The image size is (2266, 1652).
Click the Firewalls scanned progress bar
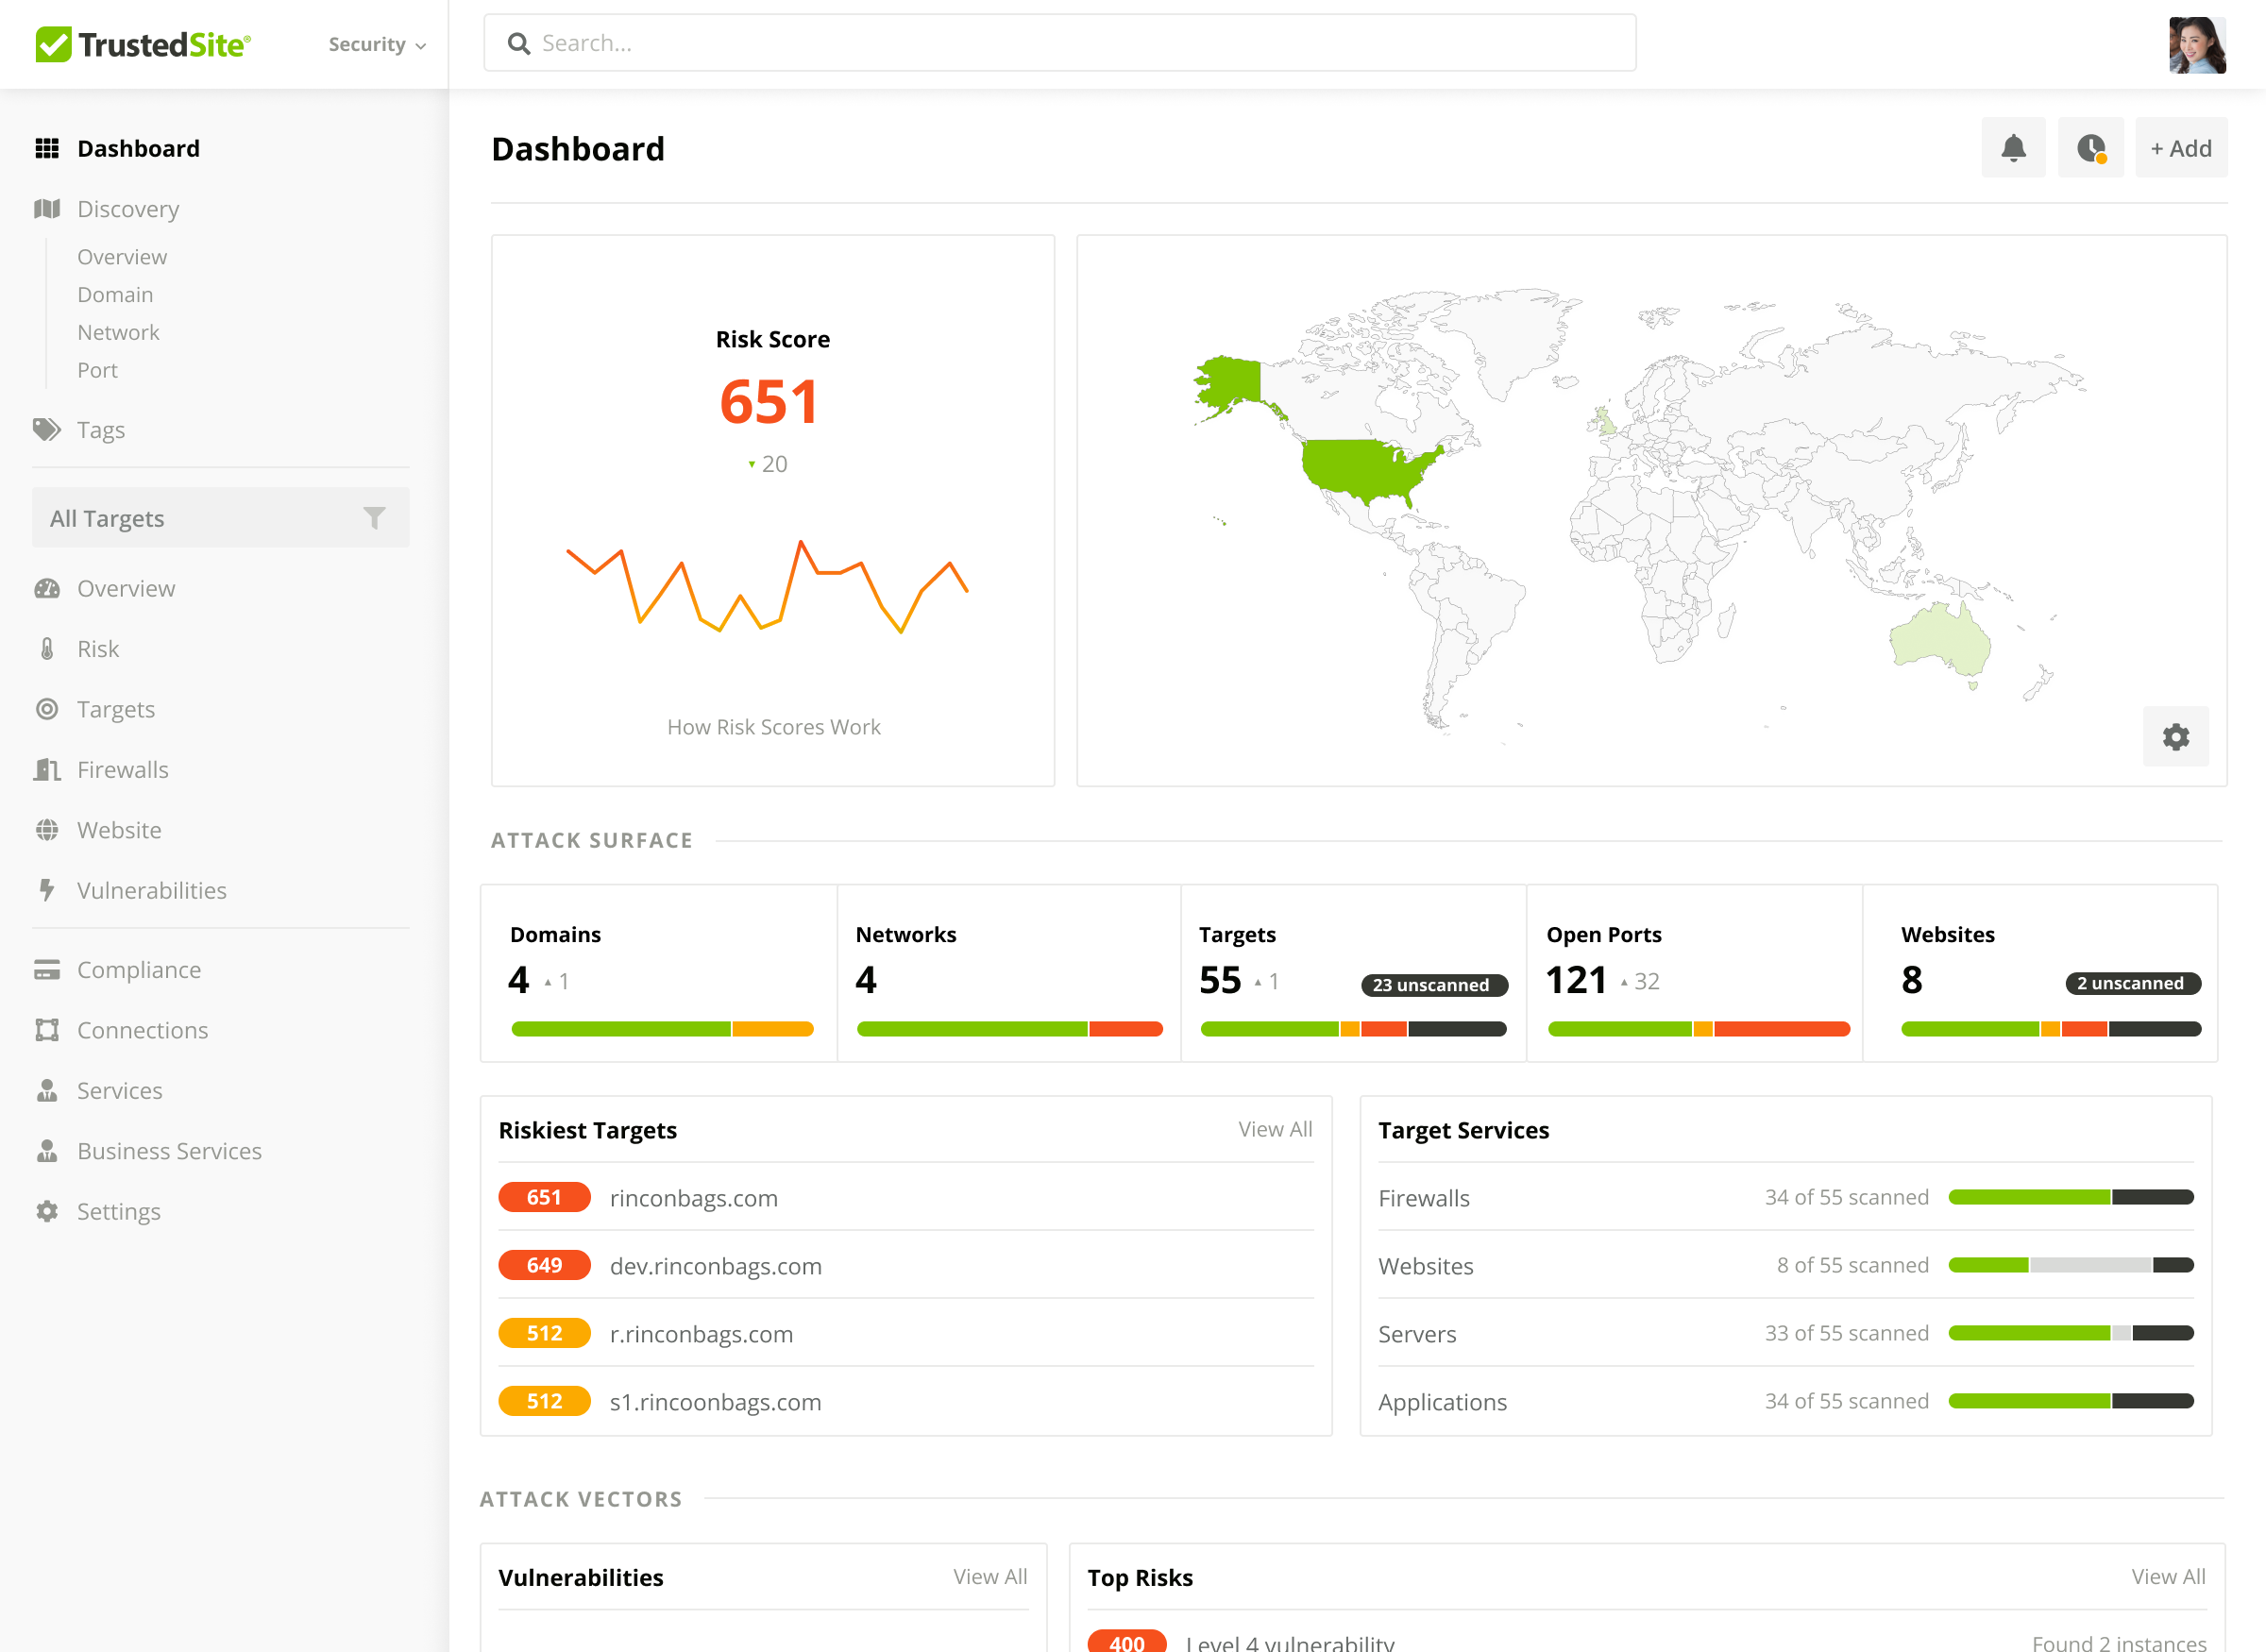(2070, 1197)
